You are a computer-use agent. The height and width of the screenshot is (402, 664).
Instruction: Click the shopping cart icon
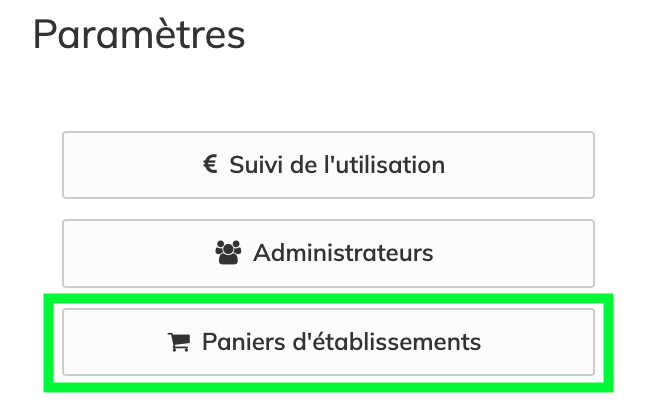click(x=179, y=342)
